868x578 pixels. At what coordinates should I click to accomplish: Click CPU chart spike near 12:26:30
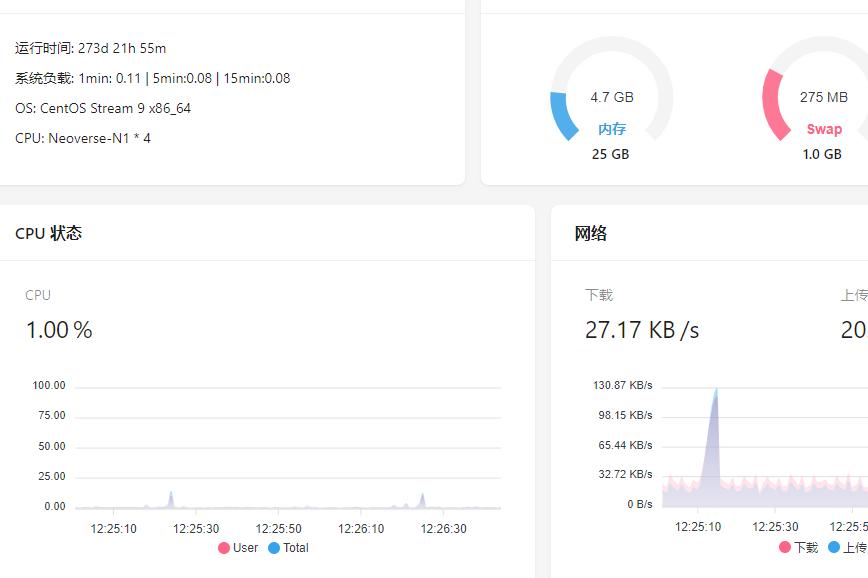coord(423,500)
